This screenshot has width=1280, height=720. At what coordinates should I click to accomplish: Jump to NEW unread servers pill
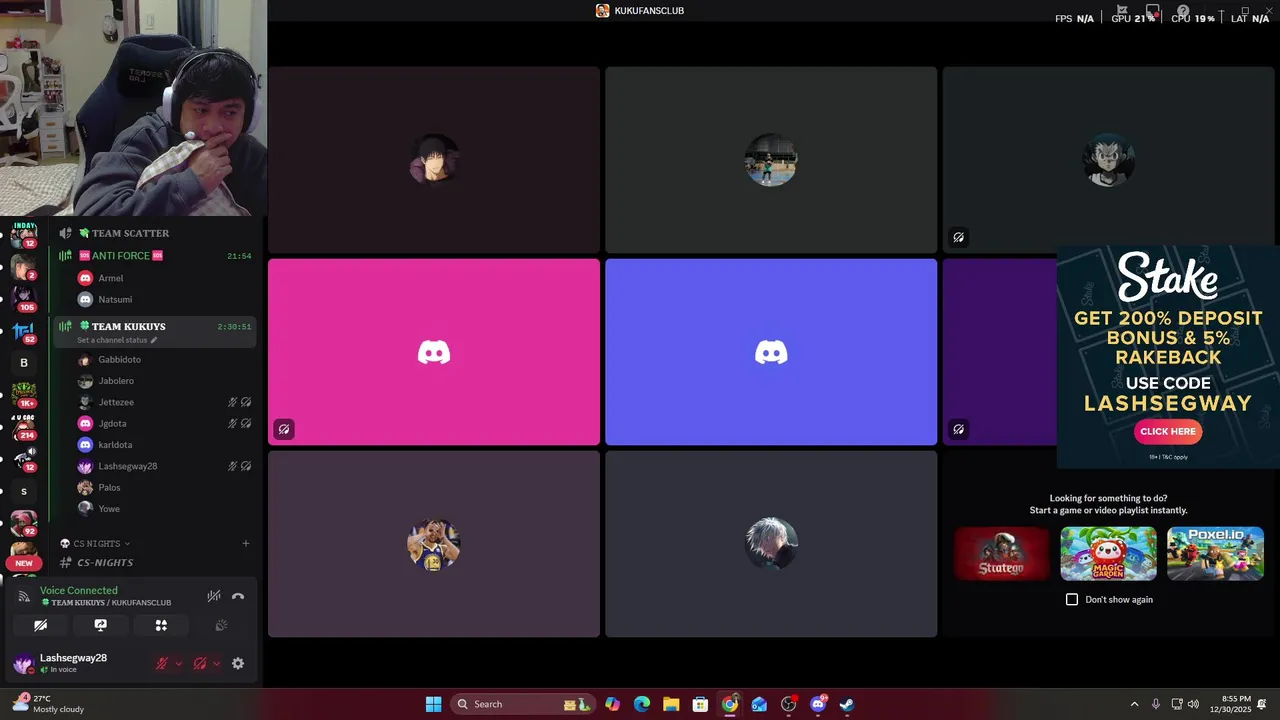[x=24, y=563]
